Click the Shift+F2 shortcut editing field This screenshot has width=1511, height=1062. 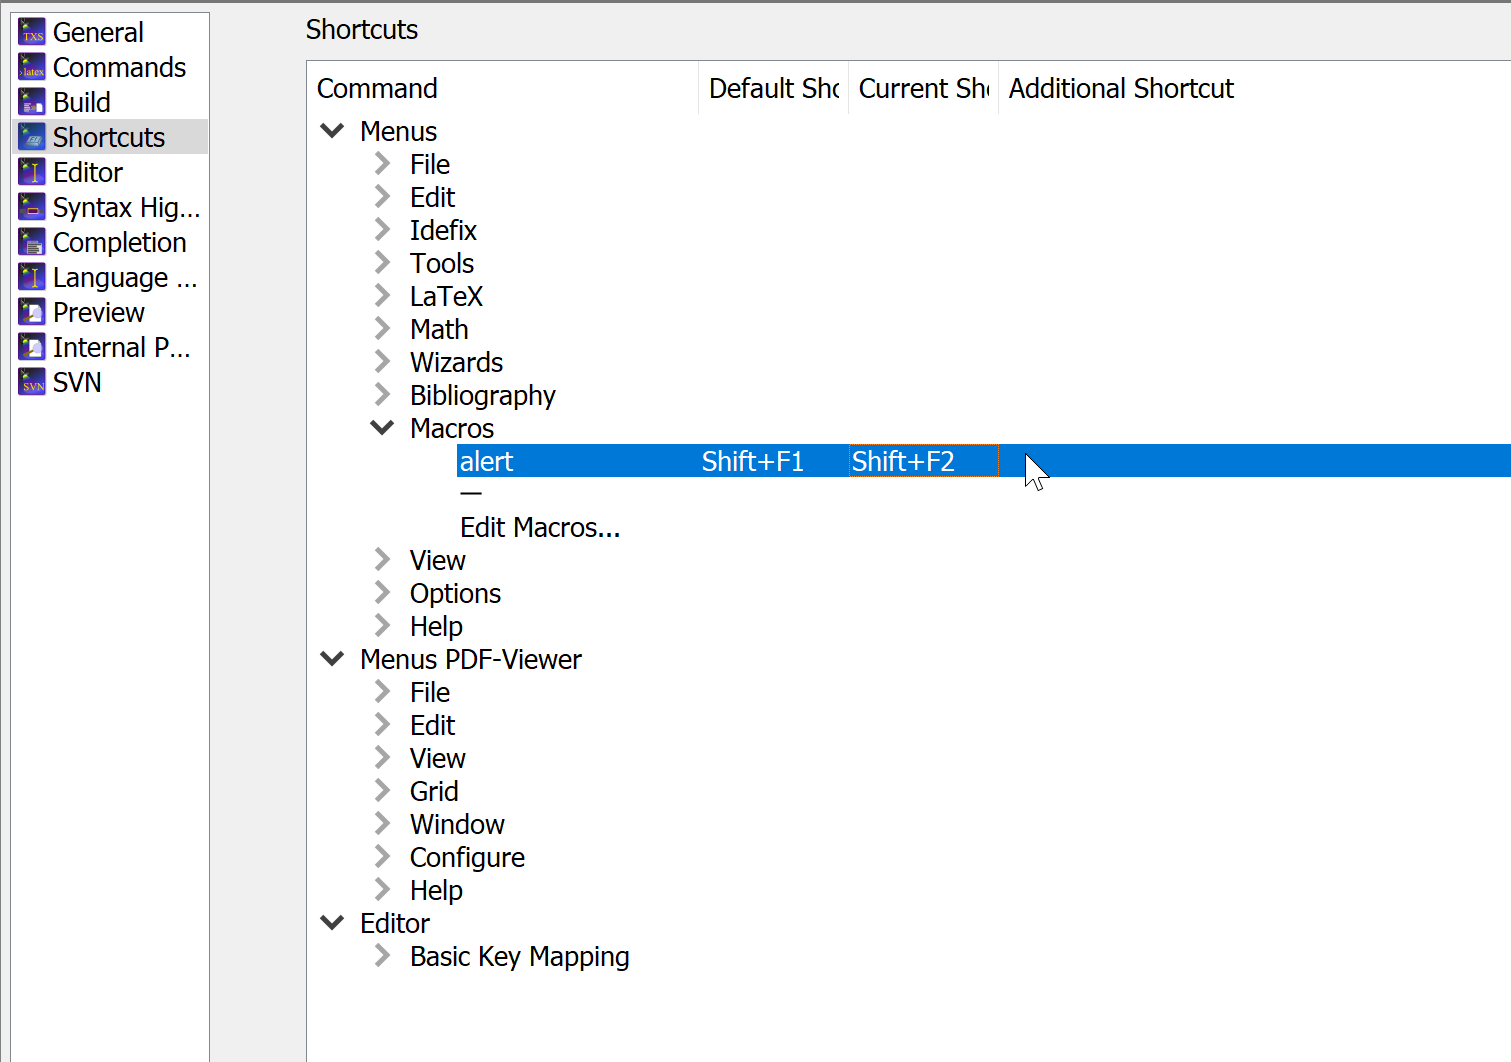[921, 461]
